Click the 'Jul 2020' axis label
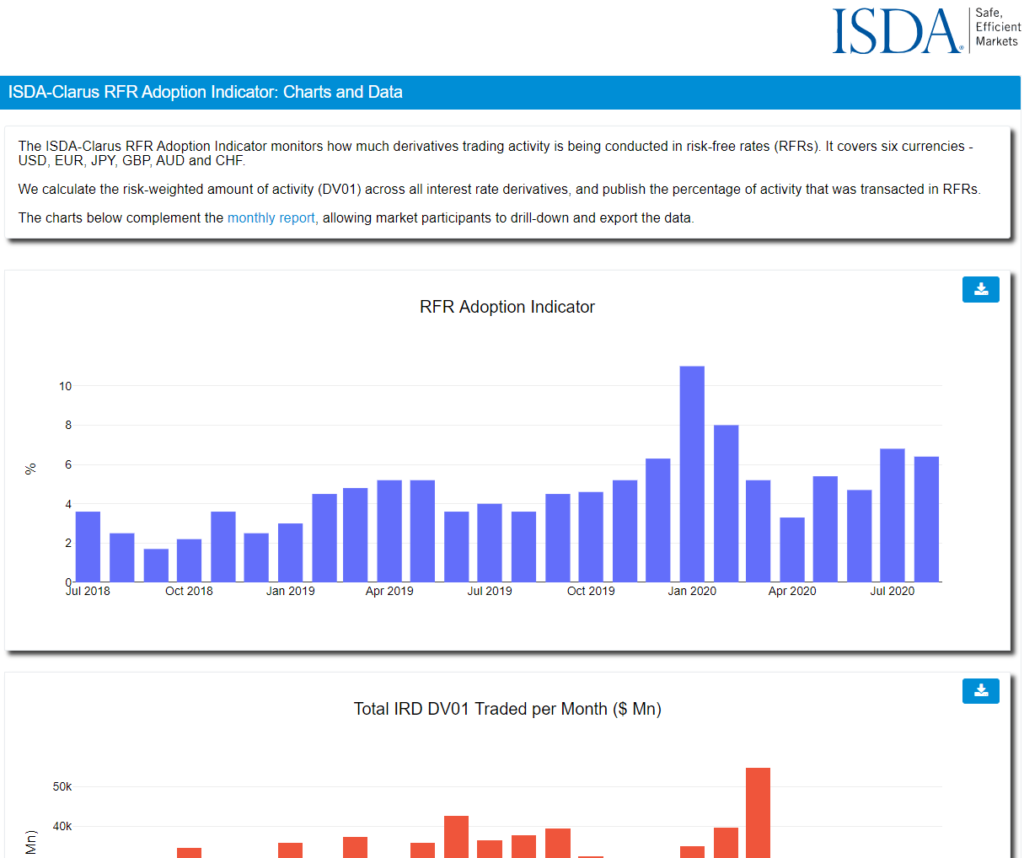This screenshot has width=1024, height=858. 892,591
